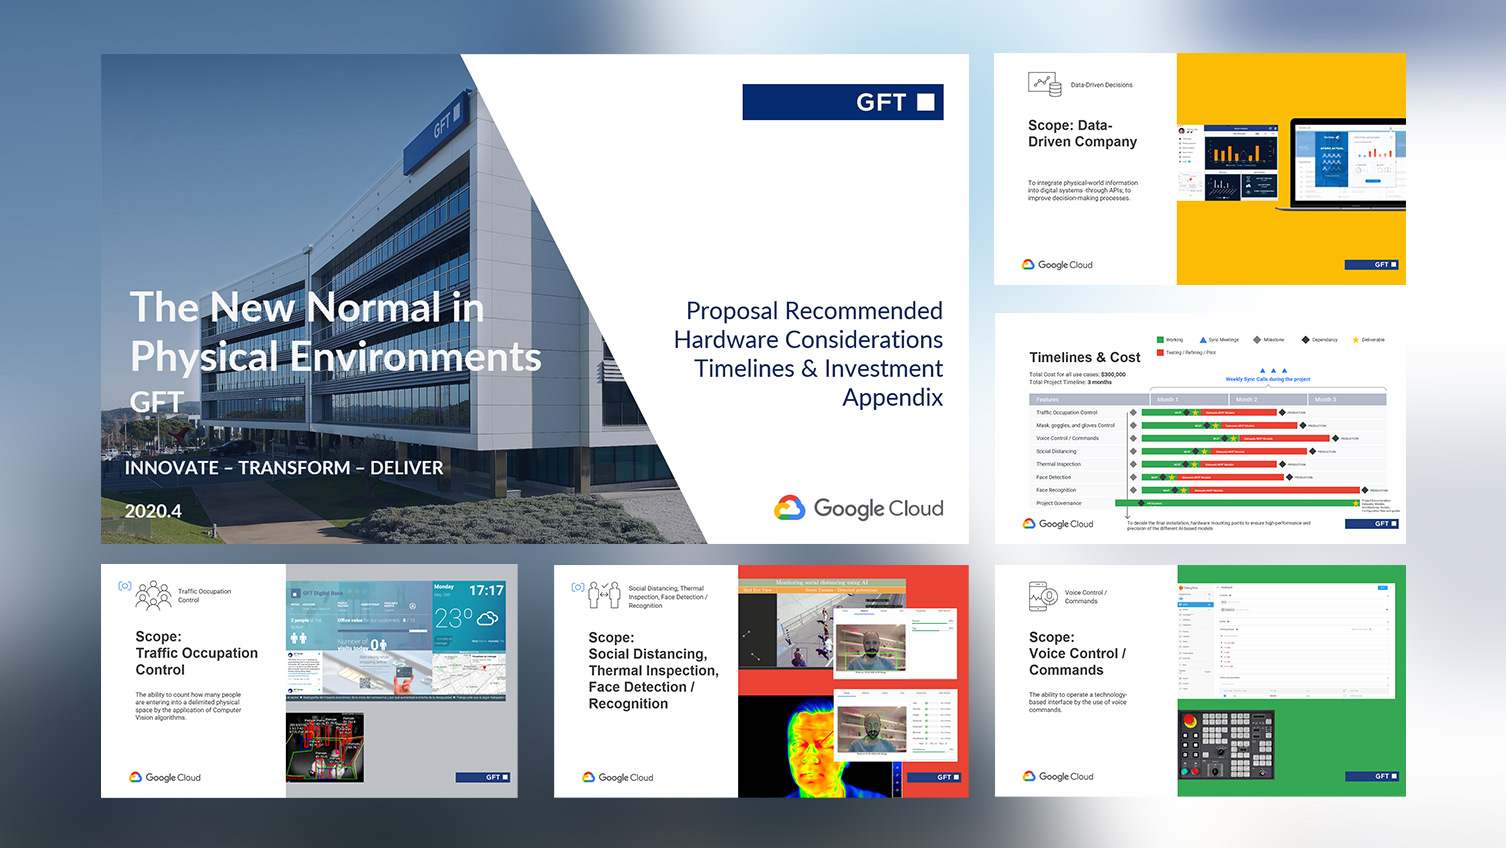
Task: Click GFT badge on the yellow Data-Driven slide
Action: (1371, 265)
